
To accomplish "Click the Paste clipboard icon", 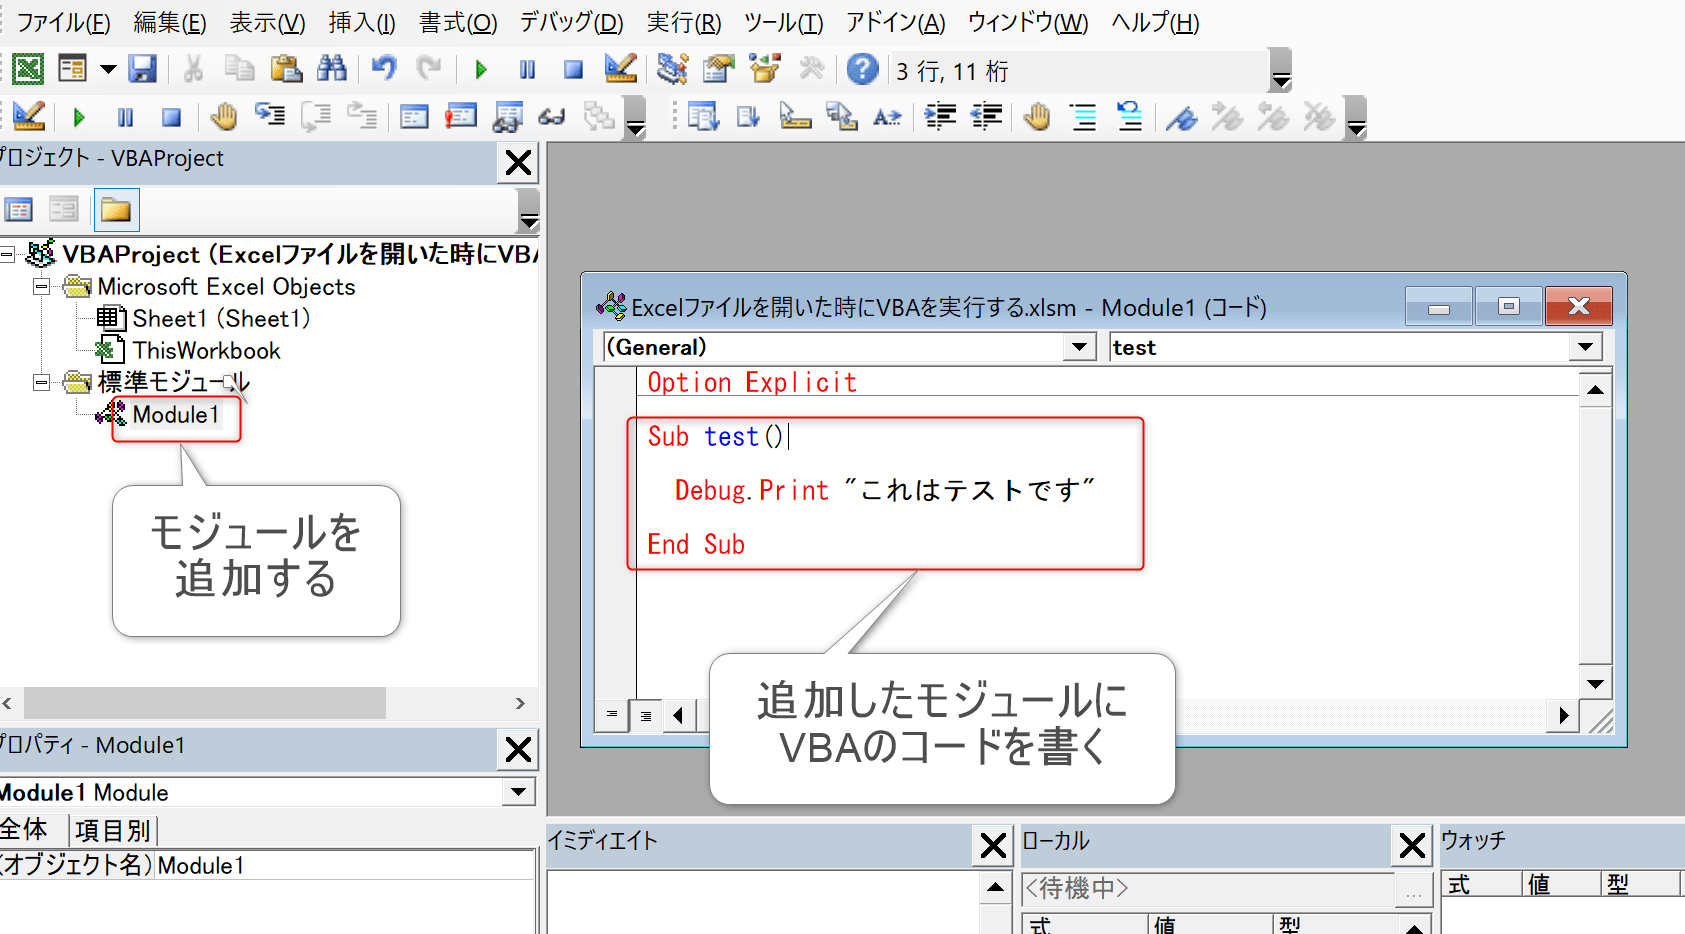I will coord(286,69).
